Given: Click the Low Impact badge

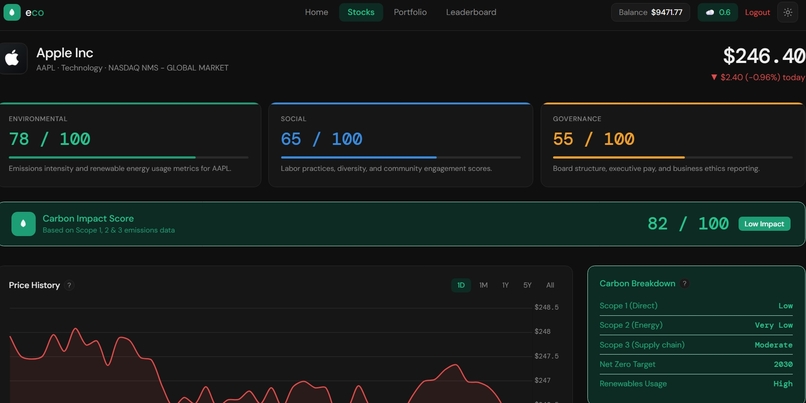Looking at the screenshot, I should click(764, 224).
